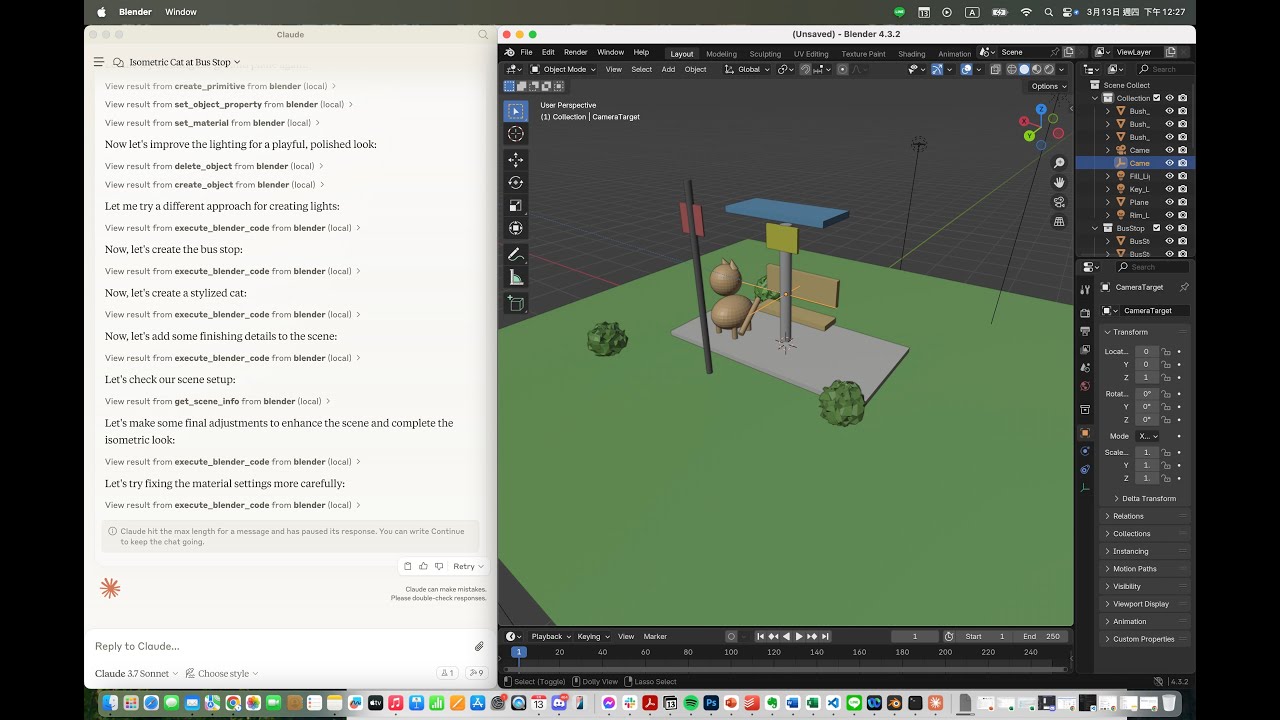Open the Object properties tab
The width and height of the screenshot is (1280, 720).
tap(1085, 433)
